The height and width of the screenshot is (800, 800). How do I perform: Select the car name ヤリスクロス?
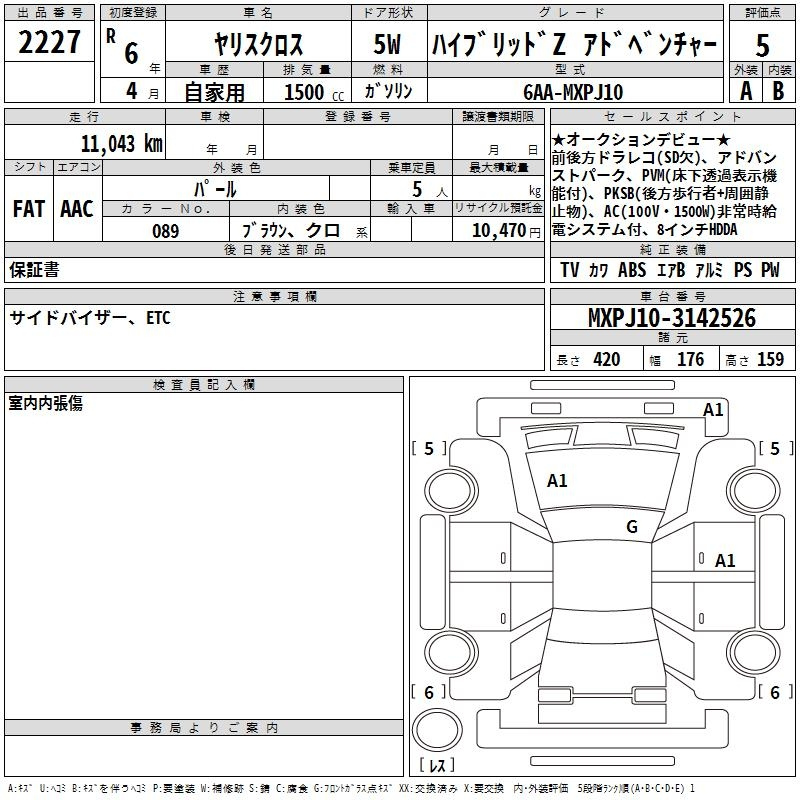pos(258,44)
